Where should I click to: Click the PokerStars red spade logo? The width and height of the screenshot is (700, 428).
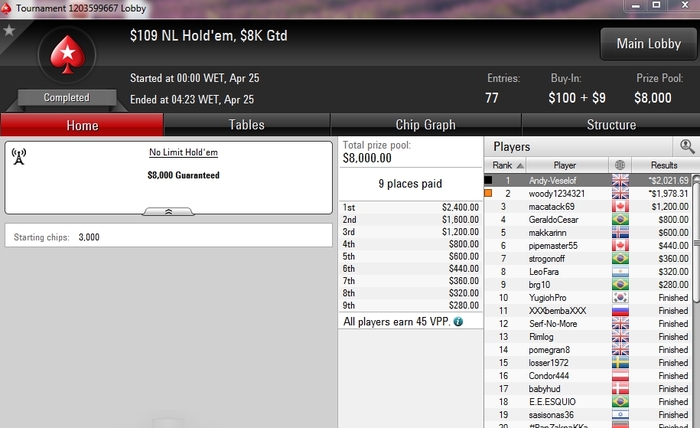tap(67, 54)
